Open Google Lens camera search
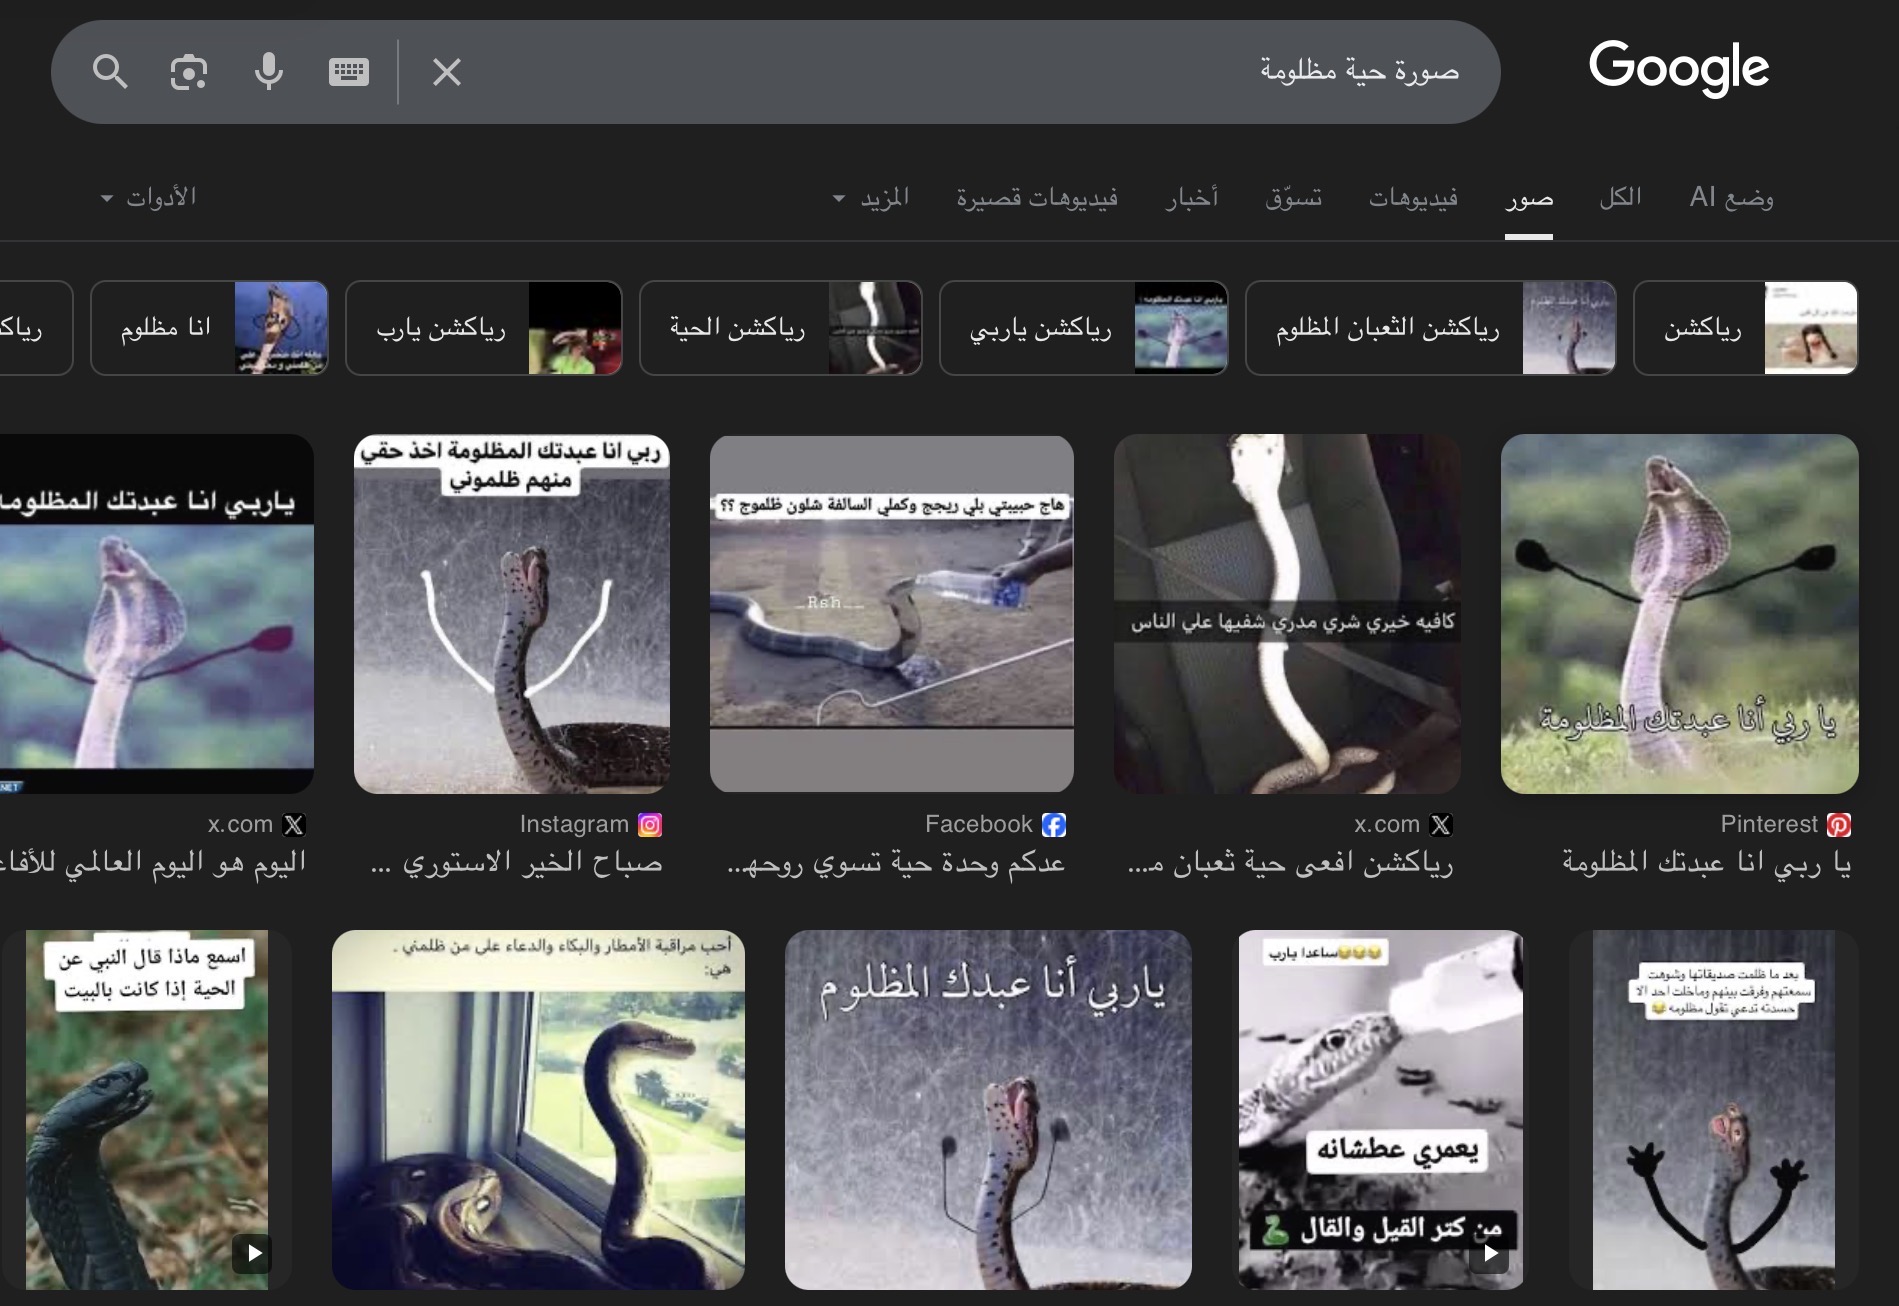 (189, 72)
